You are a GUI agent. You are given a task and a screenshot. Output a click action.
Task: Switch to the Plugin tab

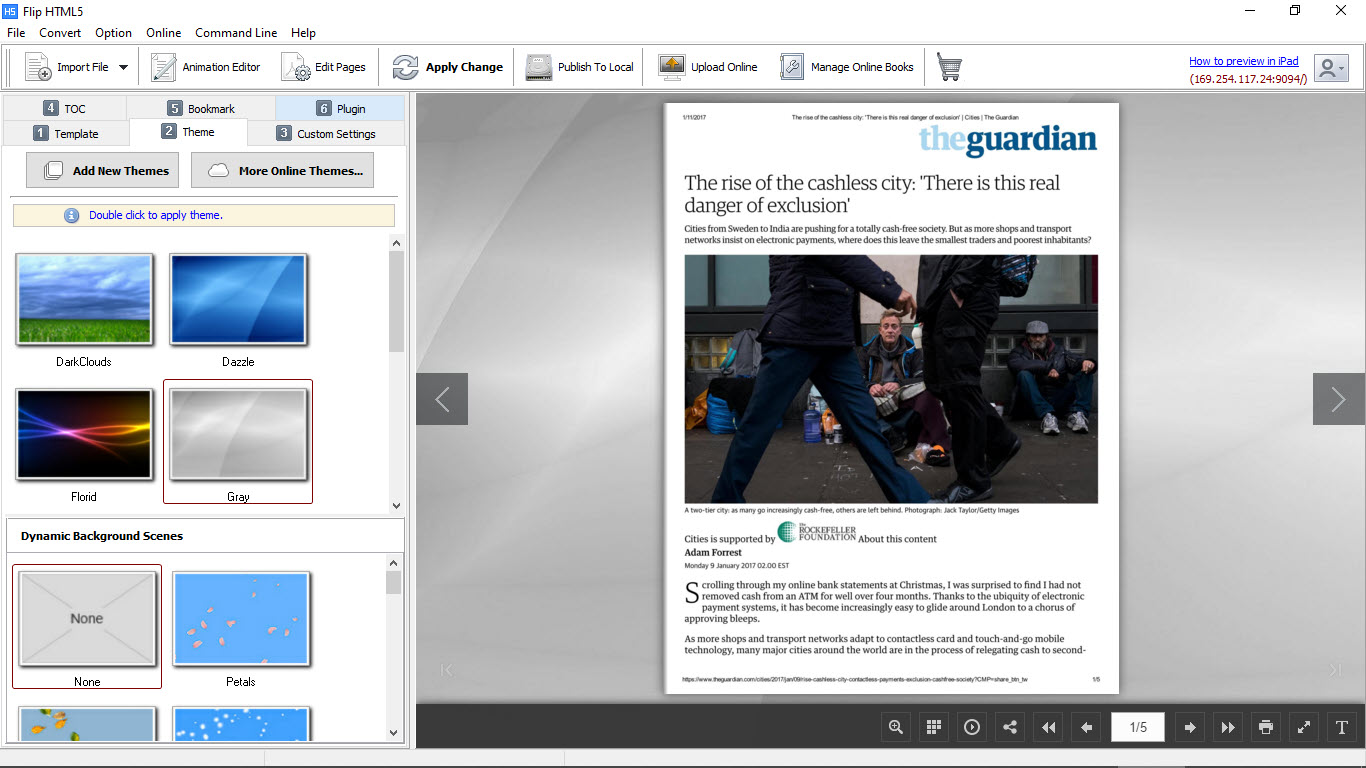[x=340, y=108]
